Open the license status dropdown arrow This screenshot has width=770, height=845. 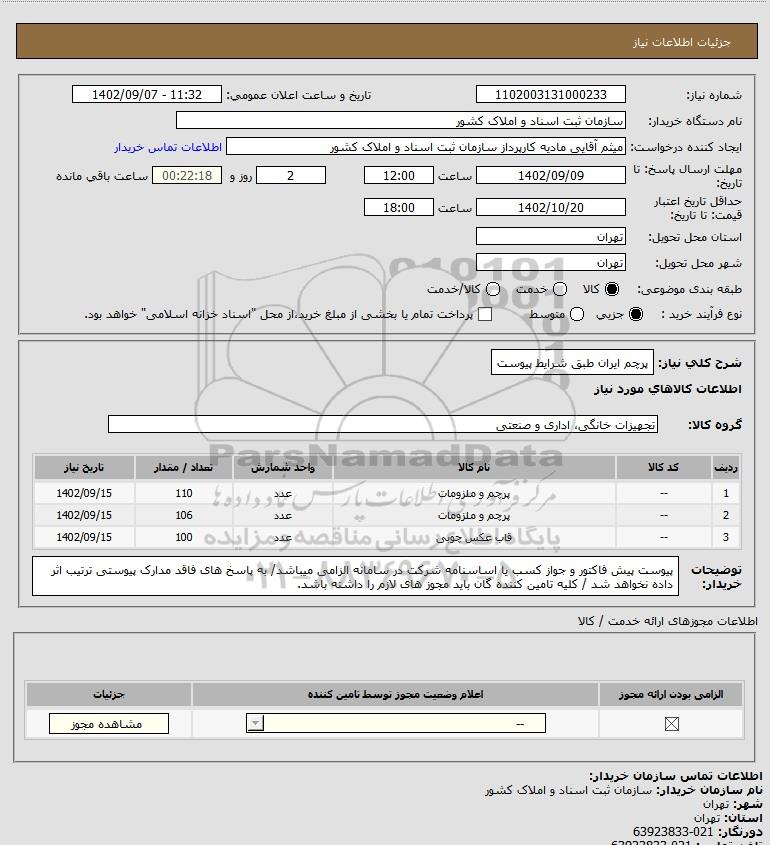point(255,723)
